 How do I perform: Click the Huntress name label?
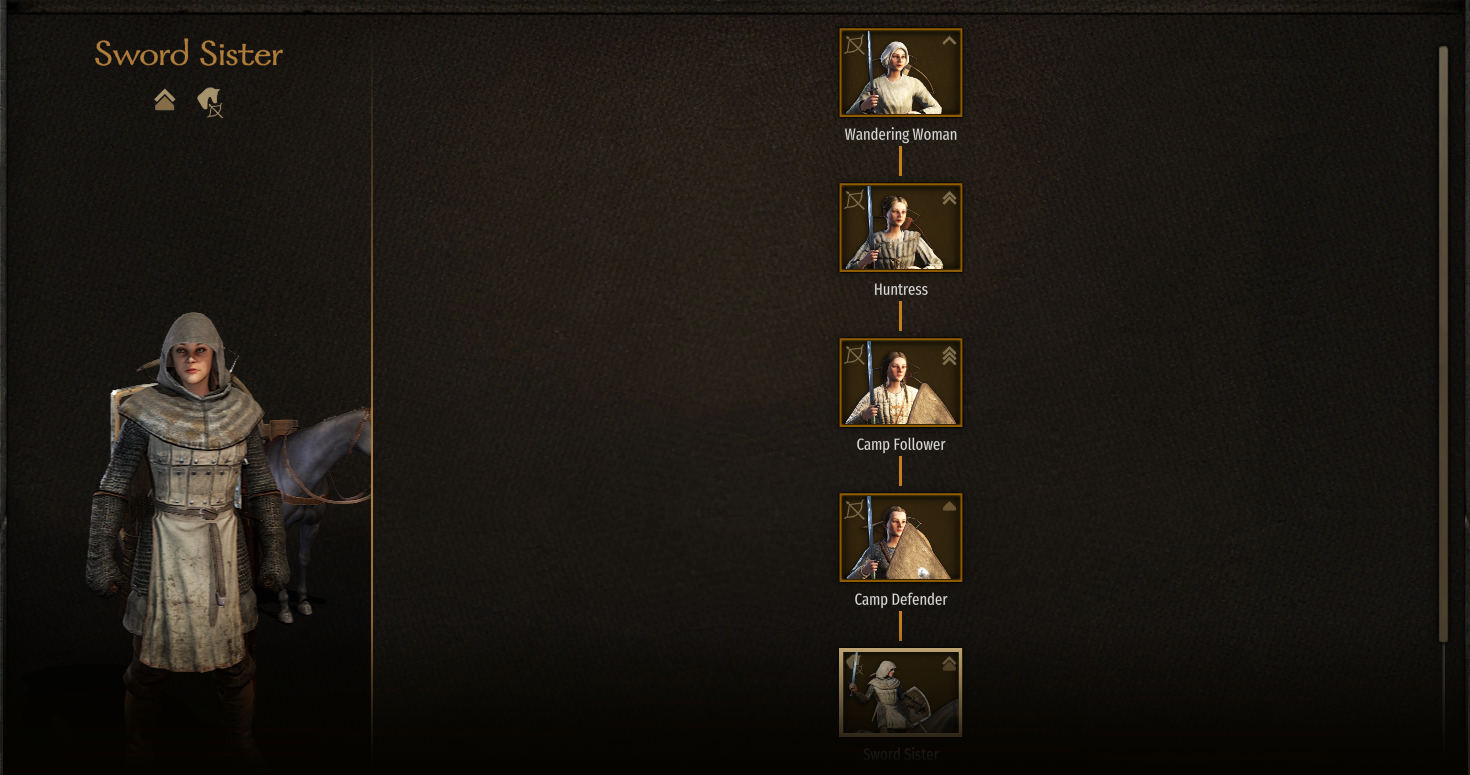click(901, 289)
